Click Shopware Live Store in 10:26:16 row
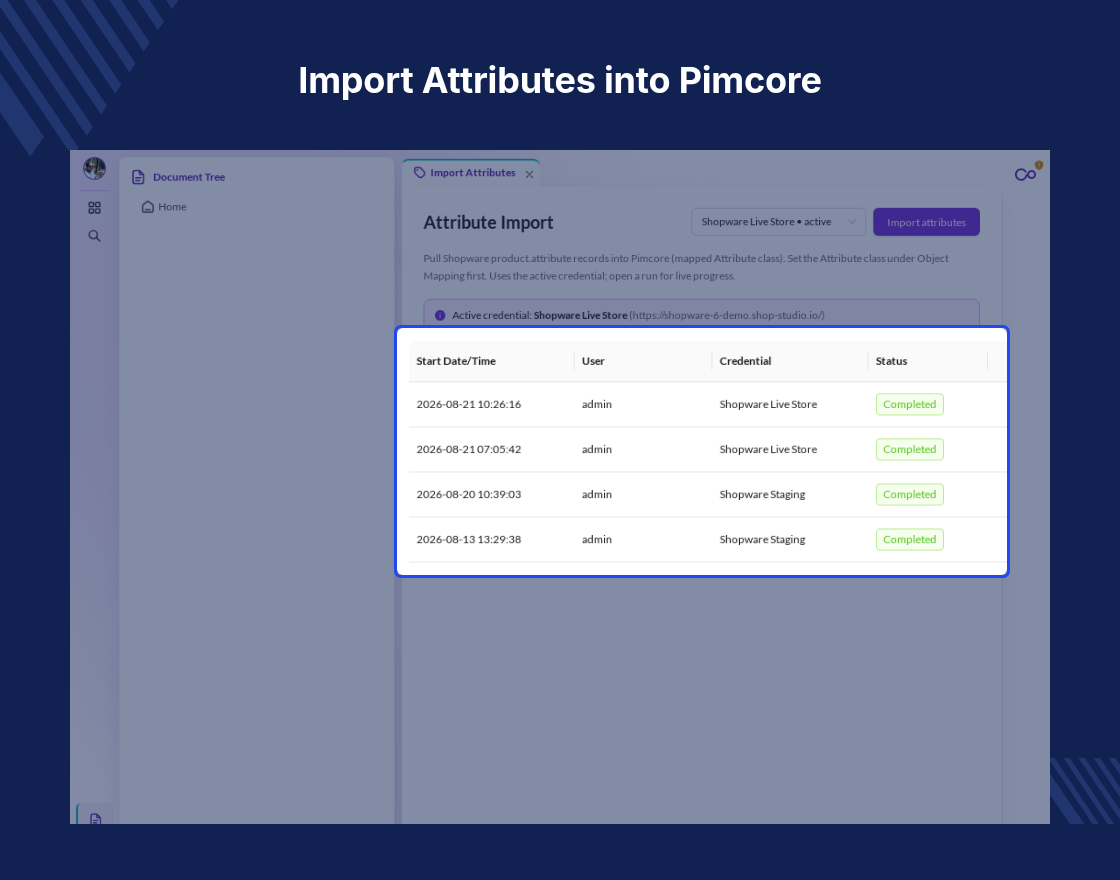1120x880 pixels. (x=768, y=404)
